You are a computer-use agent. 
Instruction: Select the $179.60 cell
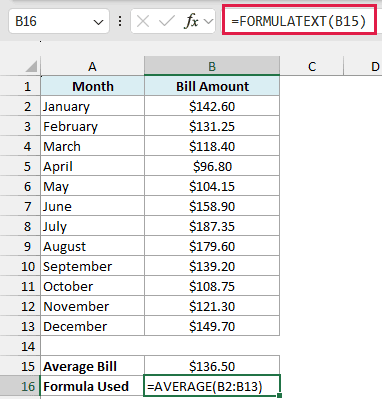click(212, 246)
